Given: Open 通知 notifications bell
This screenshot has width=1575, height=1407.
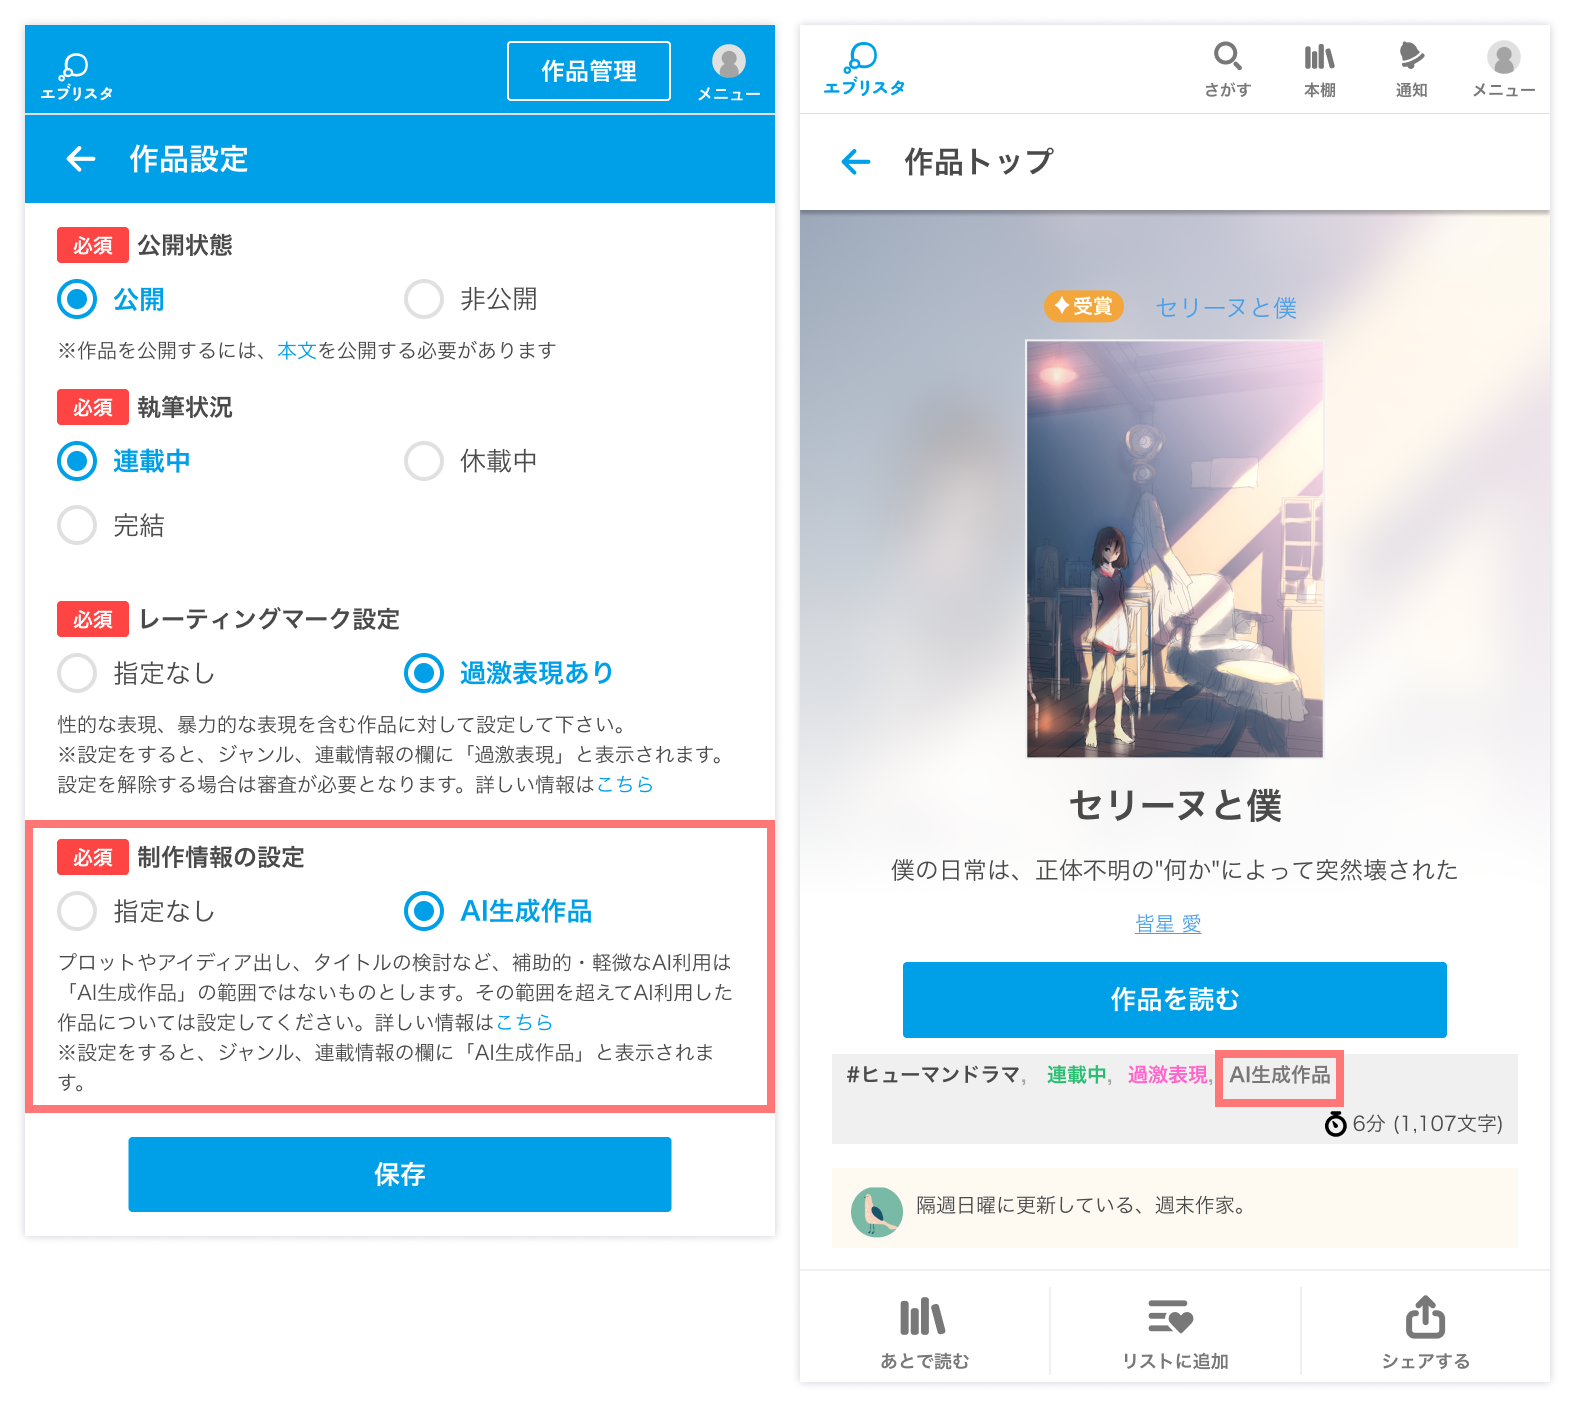Looking at the screenshot, I should (1411, 69).
